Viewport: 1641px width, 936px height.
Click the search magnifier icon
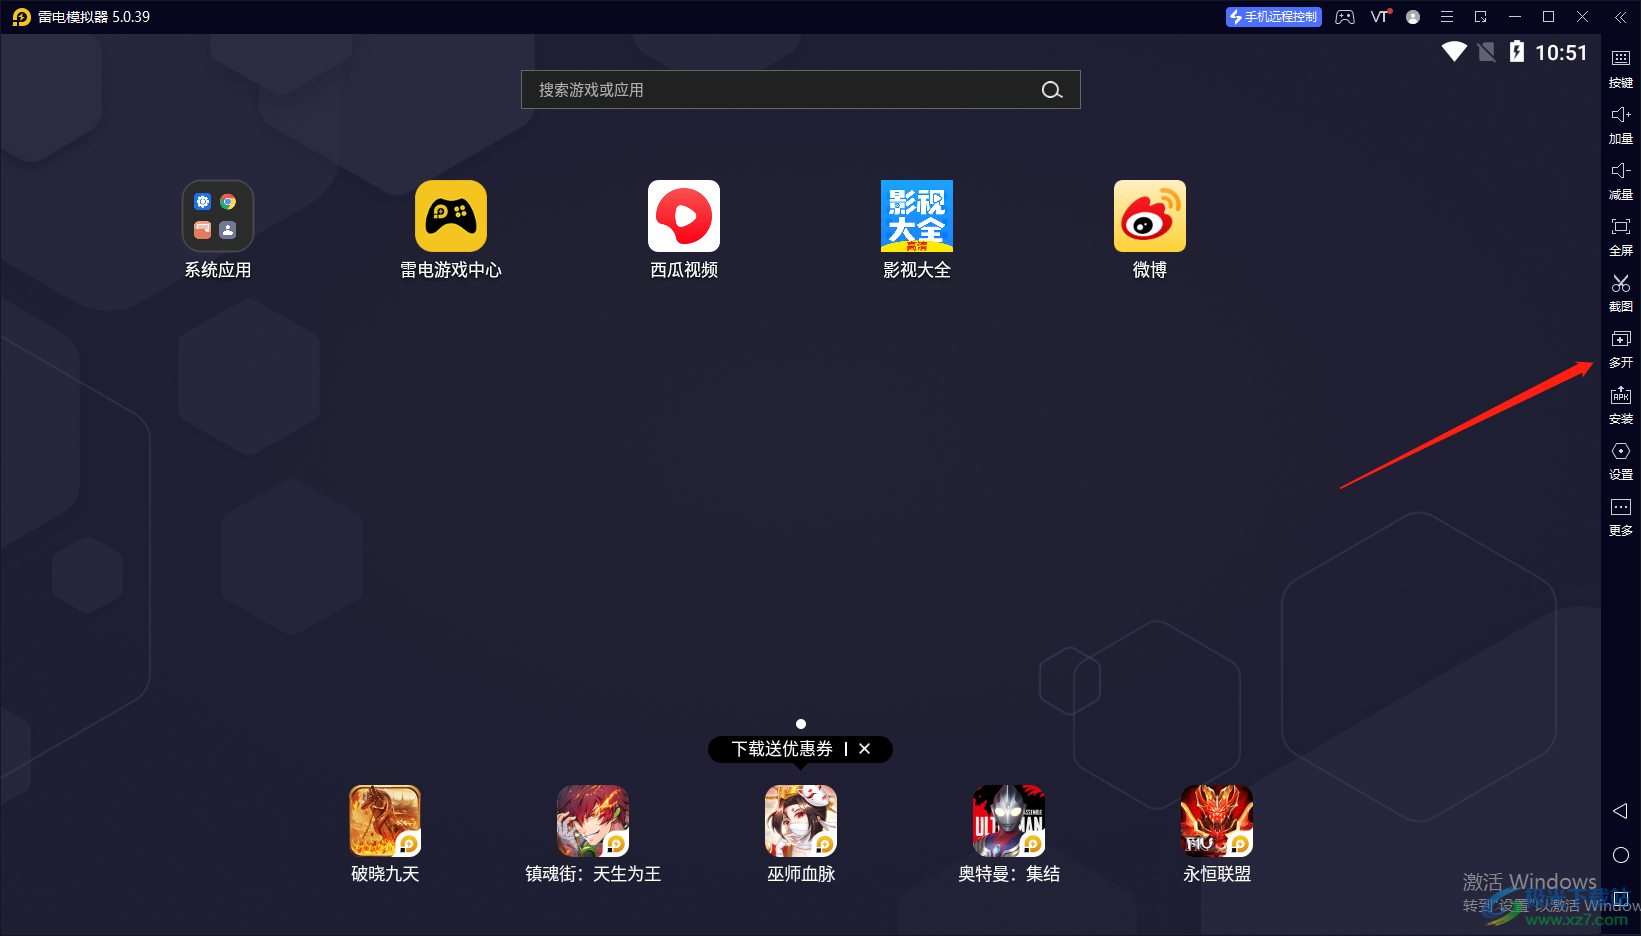[1052, 90]
